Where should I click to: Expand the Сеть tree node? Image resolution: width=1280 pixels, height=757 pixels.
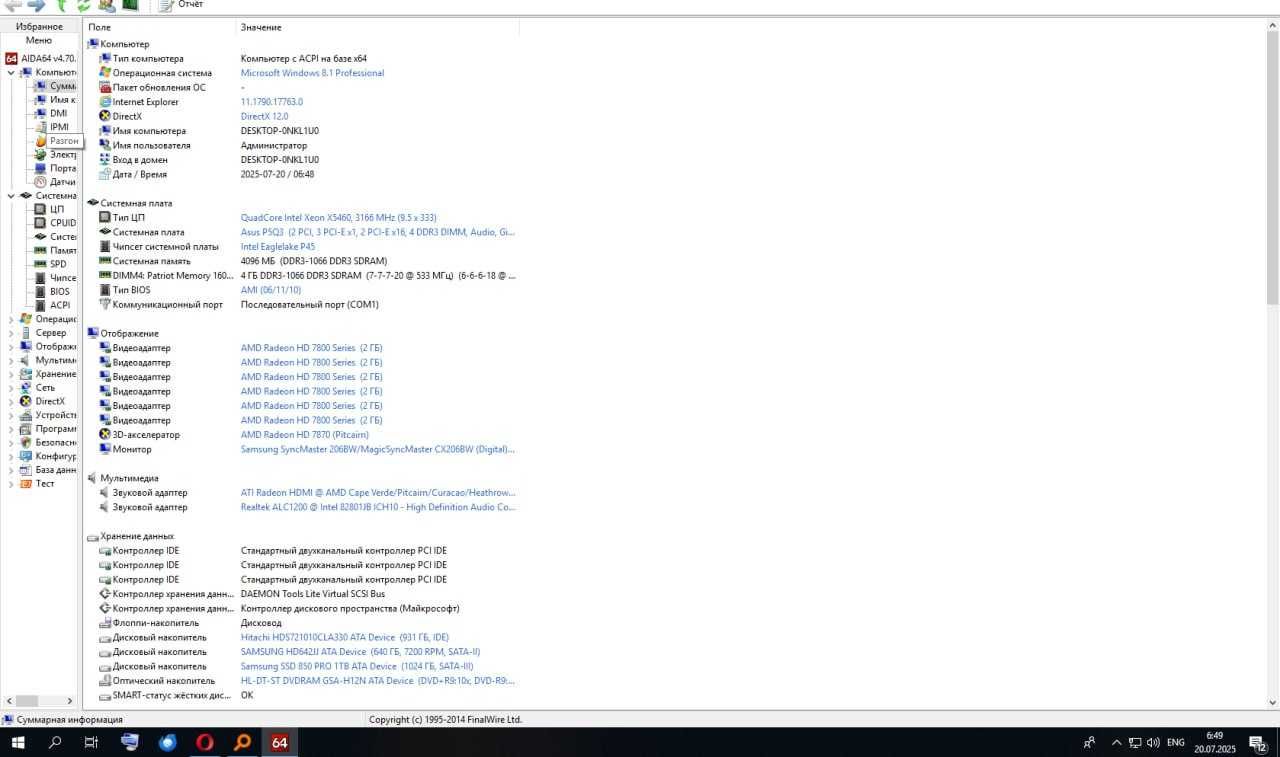(x=11, y=388)
